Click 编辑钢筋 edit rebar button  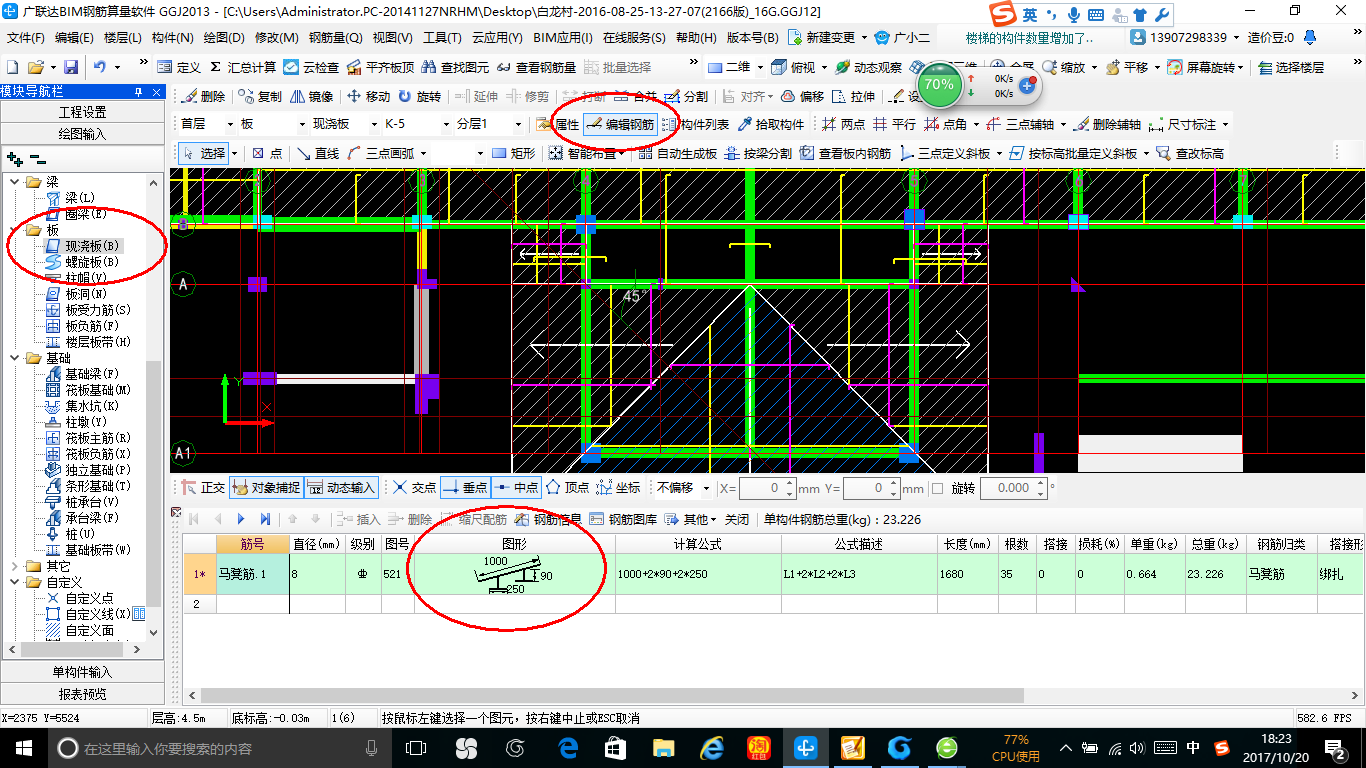[x=620, y=125]
